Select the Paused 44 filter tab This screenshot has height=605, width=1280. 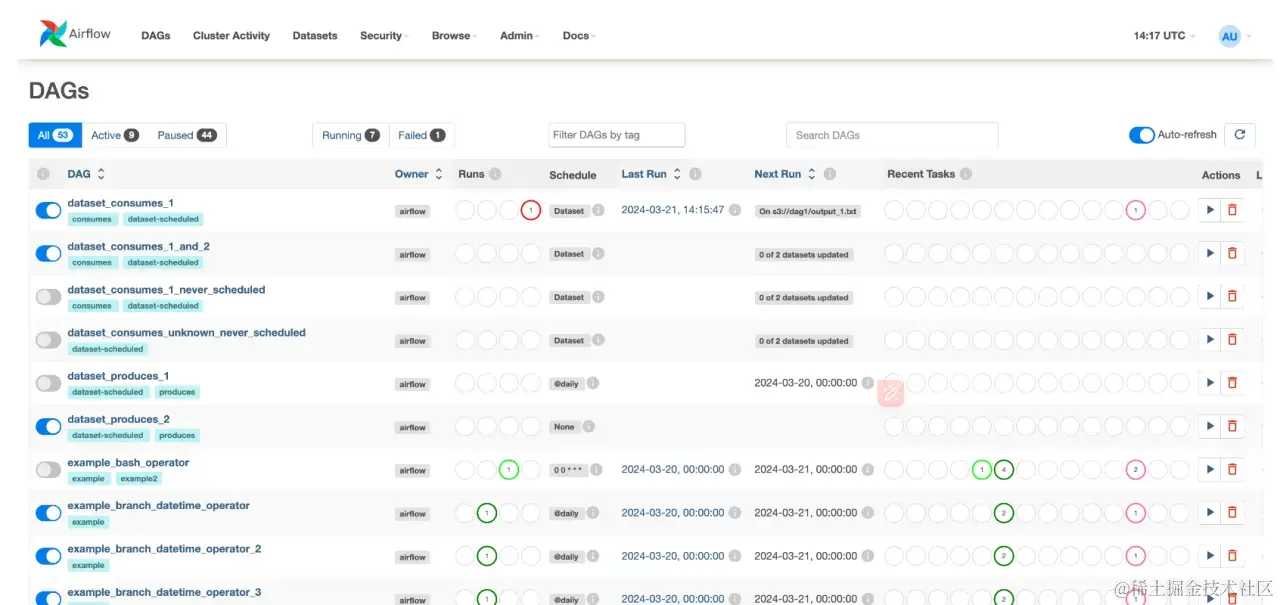click(x=187, y=135)
